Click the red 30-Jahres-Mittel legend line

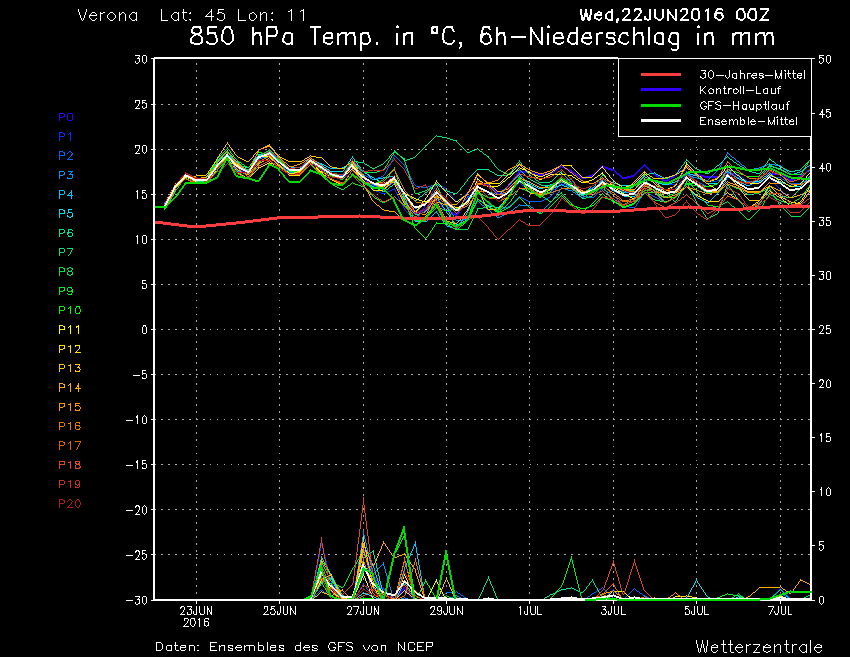pos(661,75)
